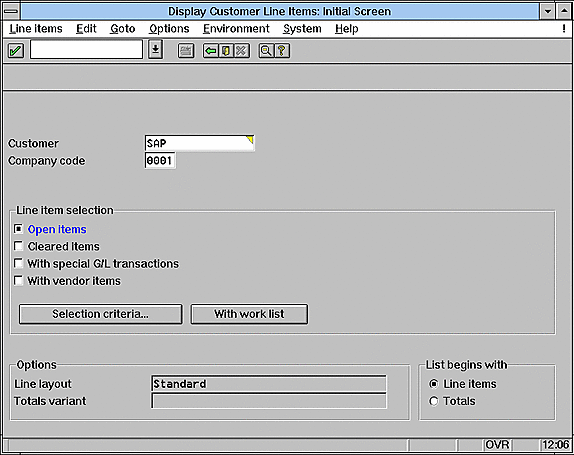574x455 pixels.
Task: Click the Selection criteria... button
Action: pyautogui.click(x=100, y=314)
